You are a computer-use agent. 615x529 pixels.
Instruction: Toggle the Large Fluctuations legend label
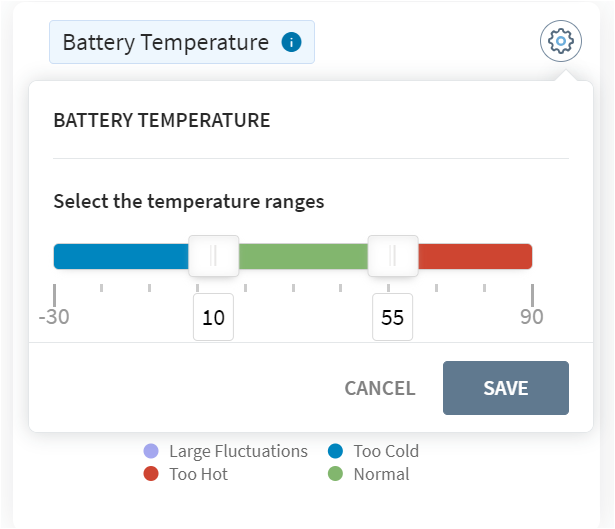click(x=238, y=451)
